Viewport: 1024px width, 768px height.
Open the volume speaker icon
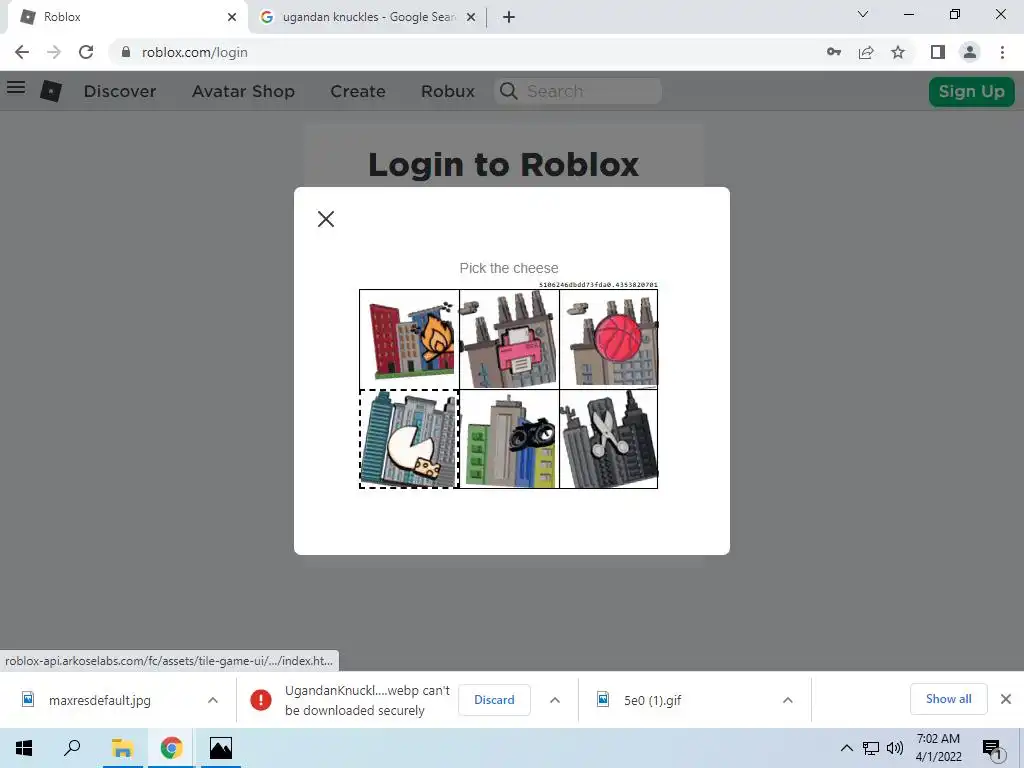(895, 748)
